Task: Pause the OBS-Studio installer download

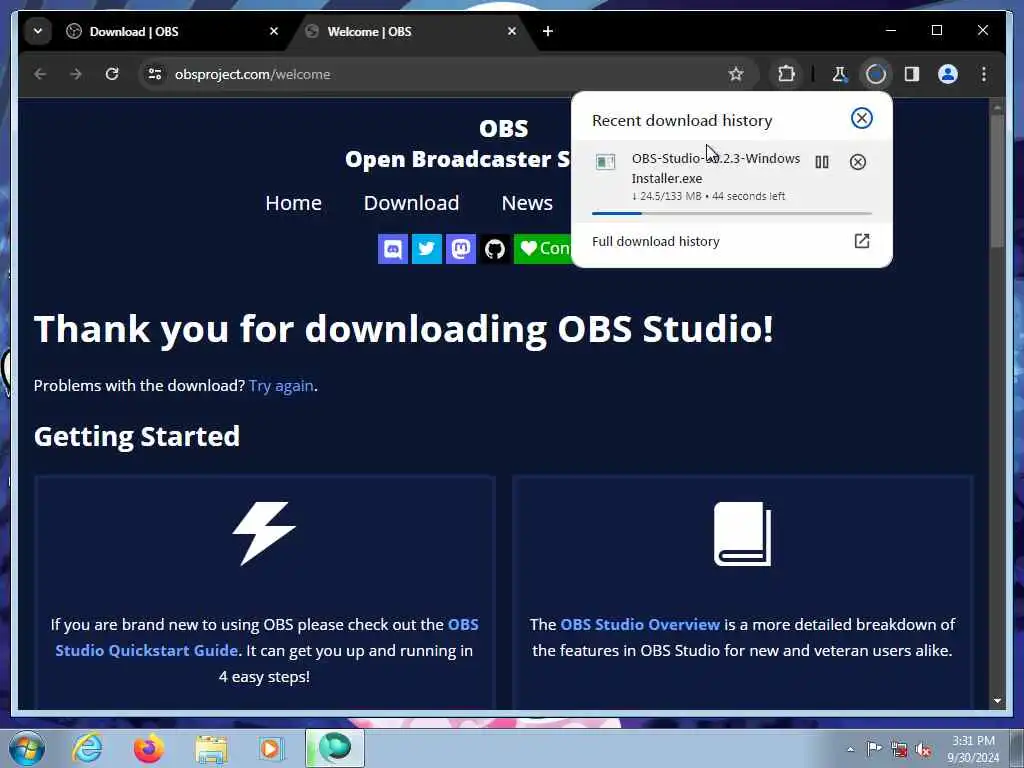Action: click(822, 162)
